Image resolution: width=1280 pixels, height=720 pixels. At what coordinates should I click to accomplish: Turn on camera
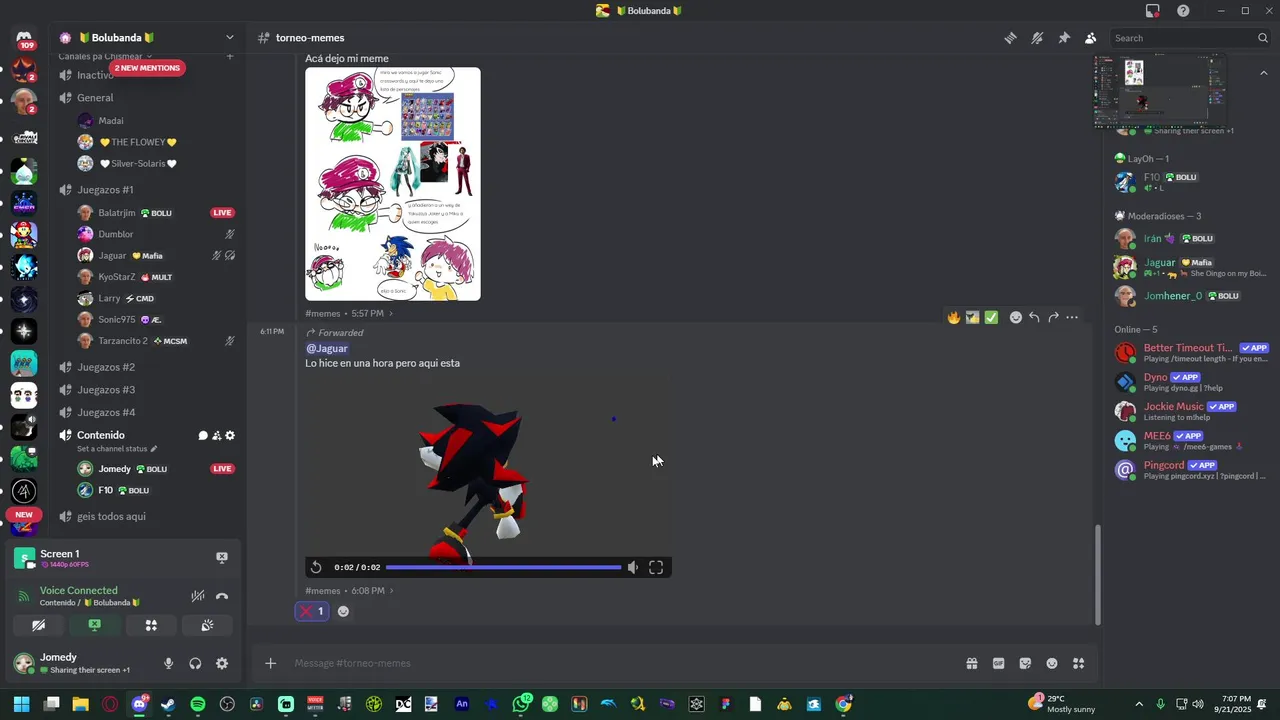38,625
